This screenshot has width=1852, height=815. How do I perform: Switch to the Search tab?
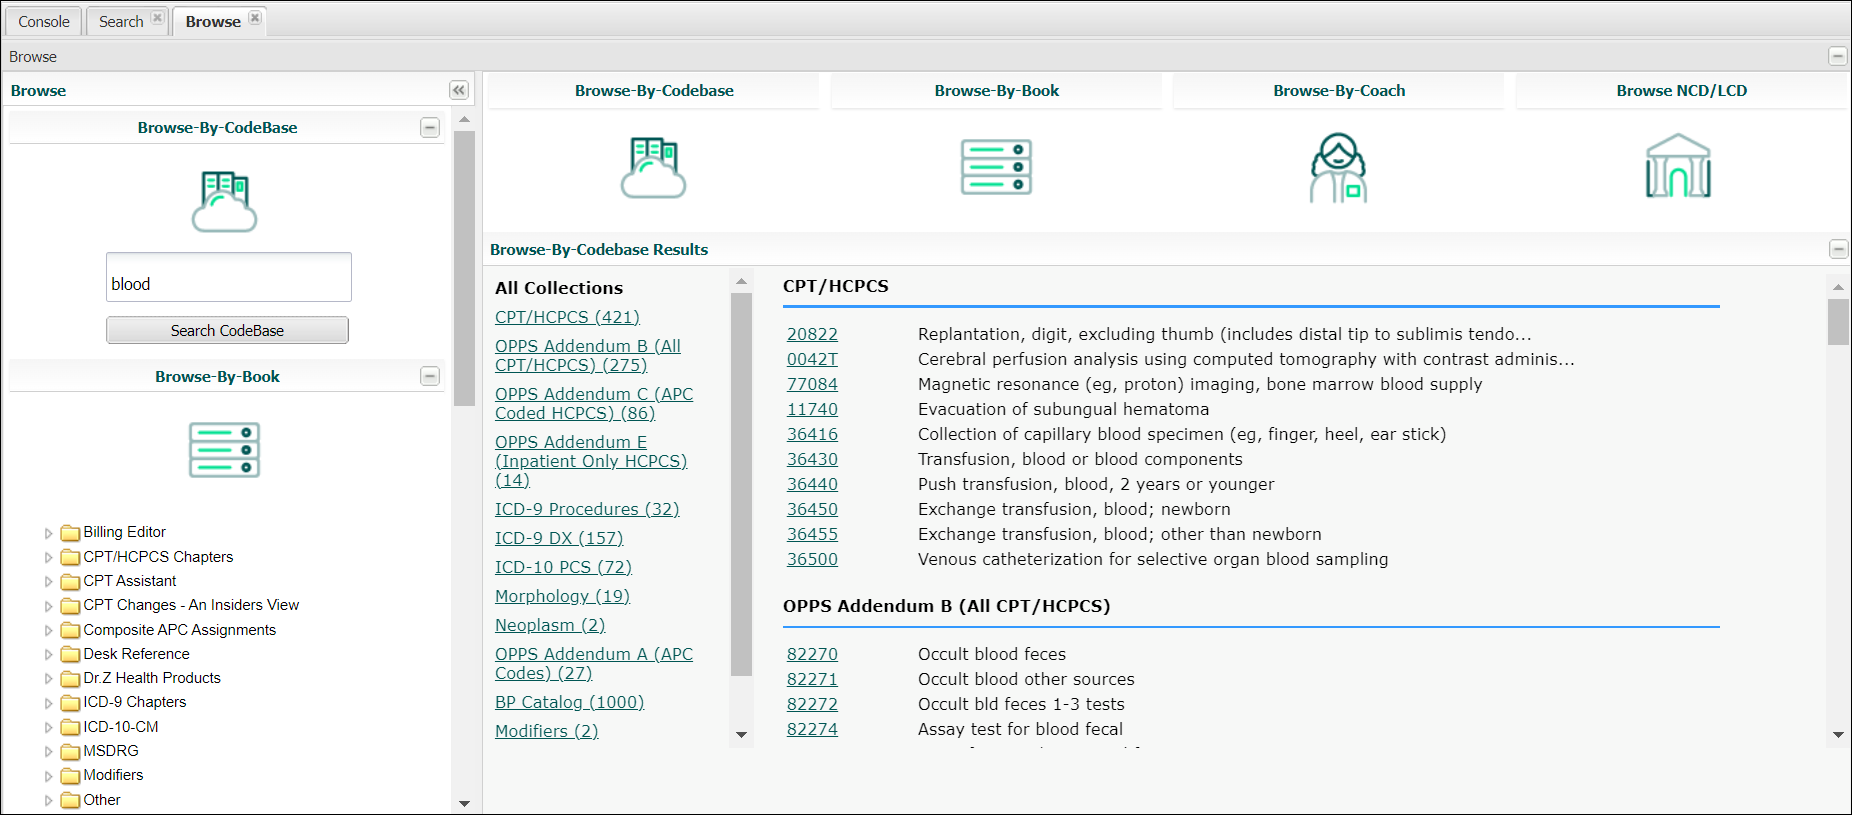click(x=120, y=22)
